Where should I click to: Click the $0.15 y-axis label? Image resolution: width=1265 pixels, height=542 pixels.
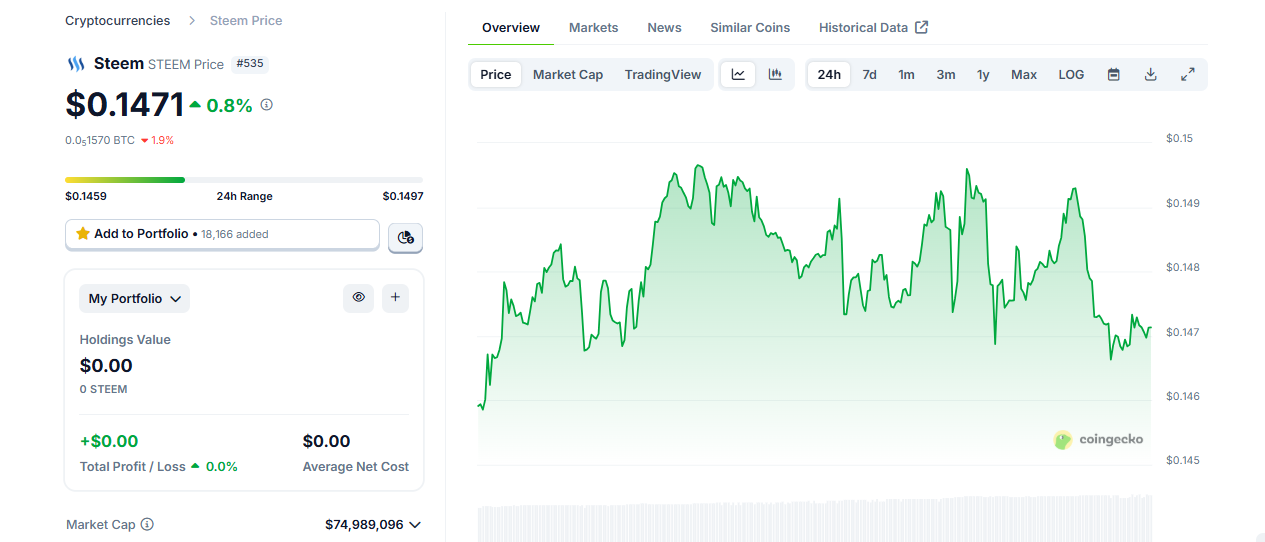pos(1179,138)
